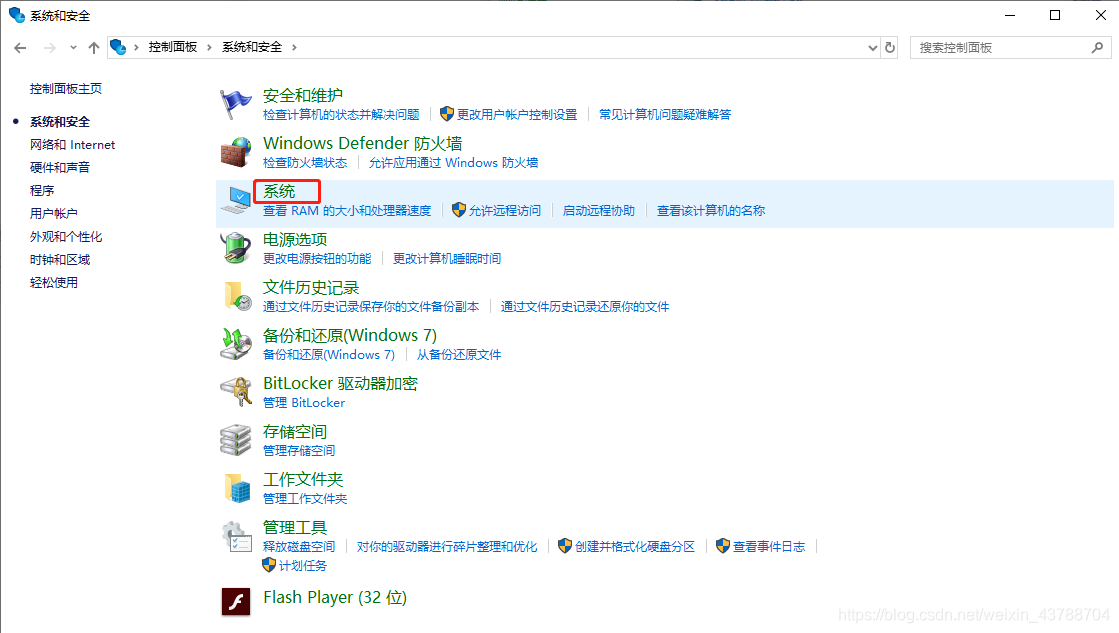Open 更改用户帐户控制设置 link
The image size is (1119, 633).
pos(517,114)
